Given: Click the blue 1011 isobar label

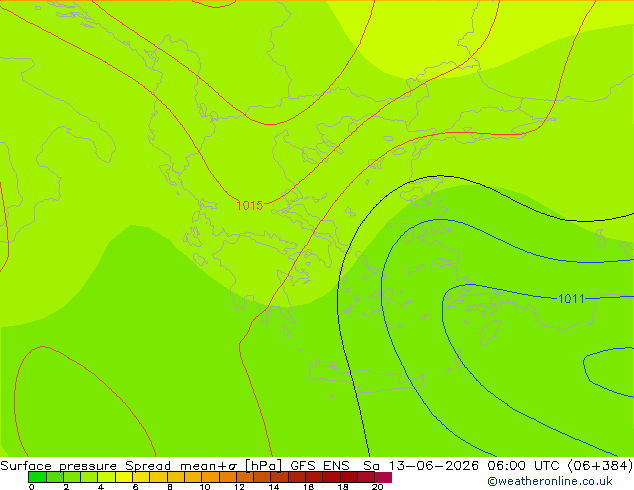Looking at the screenshot, I should pyautogui.click(x=571, y=299).
